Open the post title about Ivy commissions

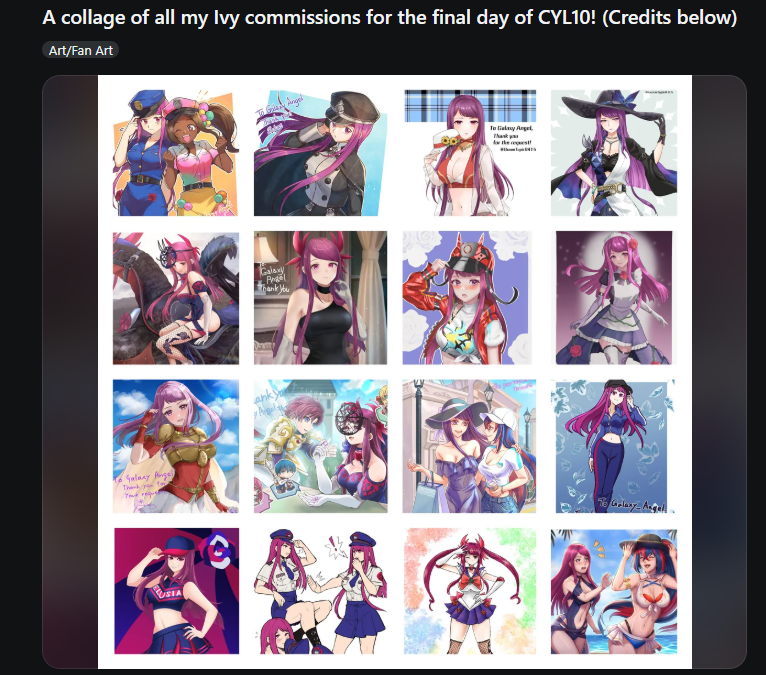[389, 18]
